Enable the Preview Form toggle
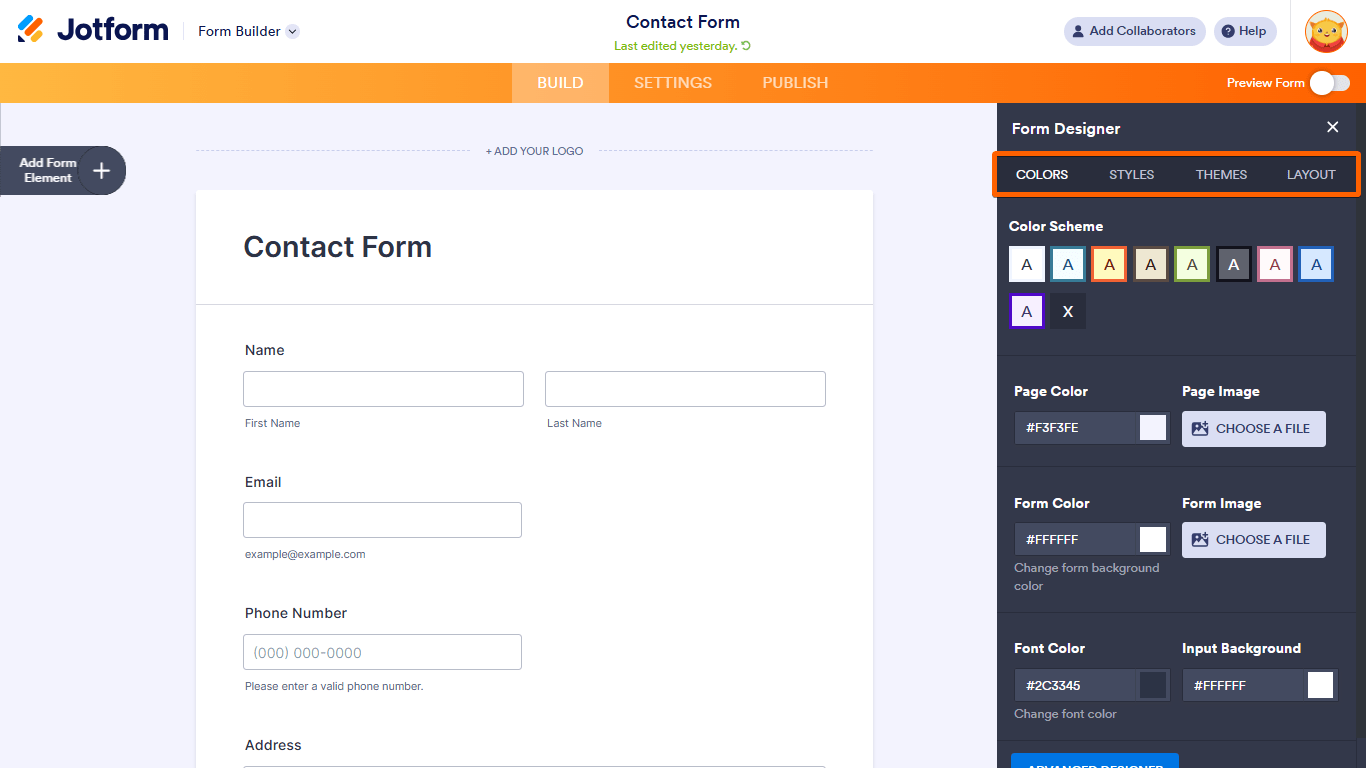This screenshot has width=1366, height=768. point(1330,83)
